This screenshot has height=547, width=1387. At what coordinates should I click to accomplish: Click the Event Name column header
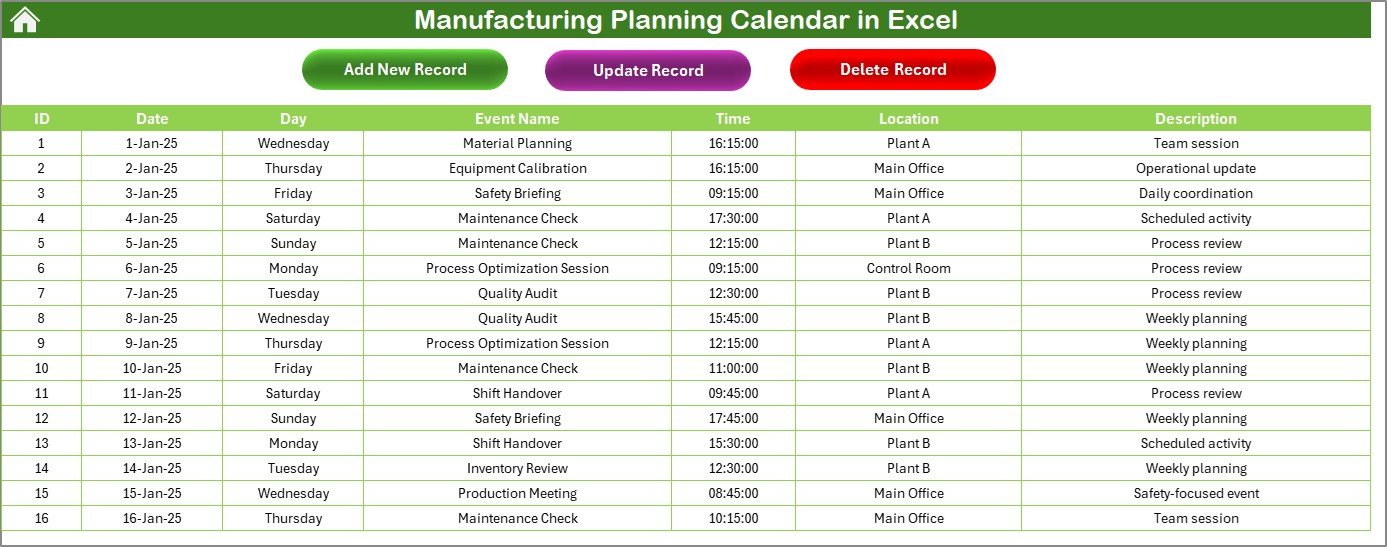(x=517, y=118)
